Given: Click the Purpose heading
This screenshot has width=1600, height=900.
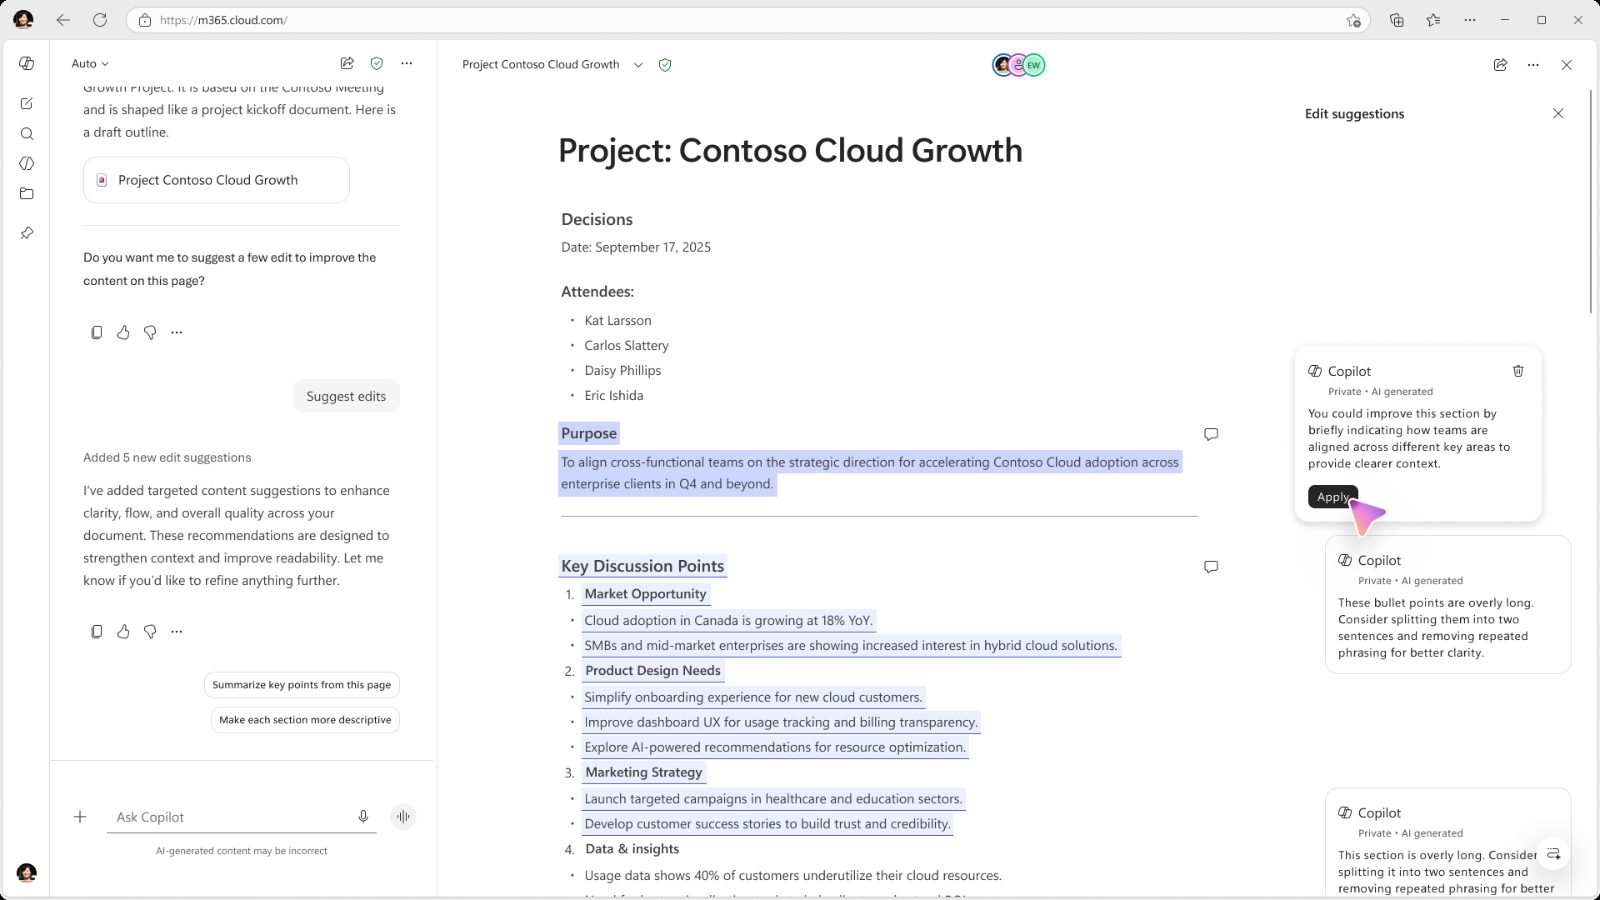Looking at the screenshot, I should pyautogui.click(x=589, y=433).
